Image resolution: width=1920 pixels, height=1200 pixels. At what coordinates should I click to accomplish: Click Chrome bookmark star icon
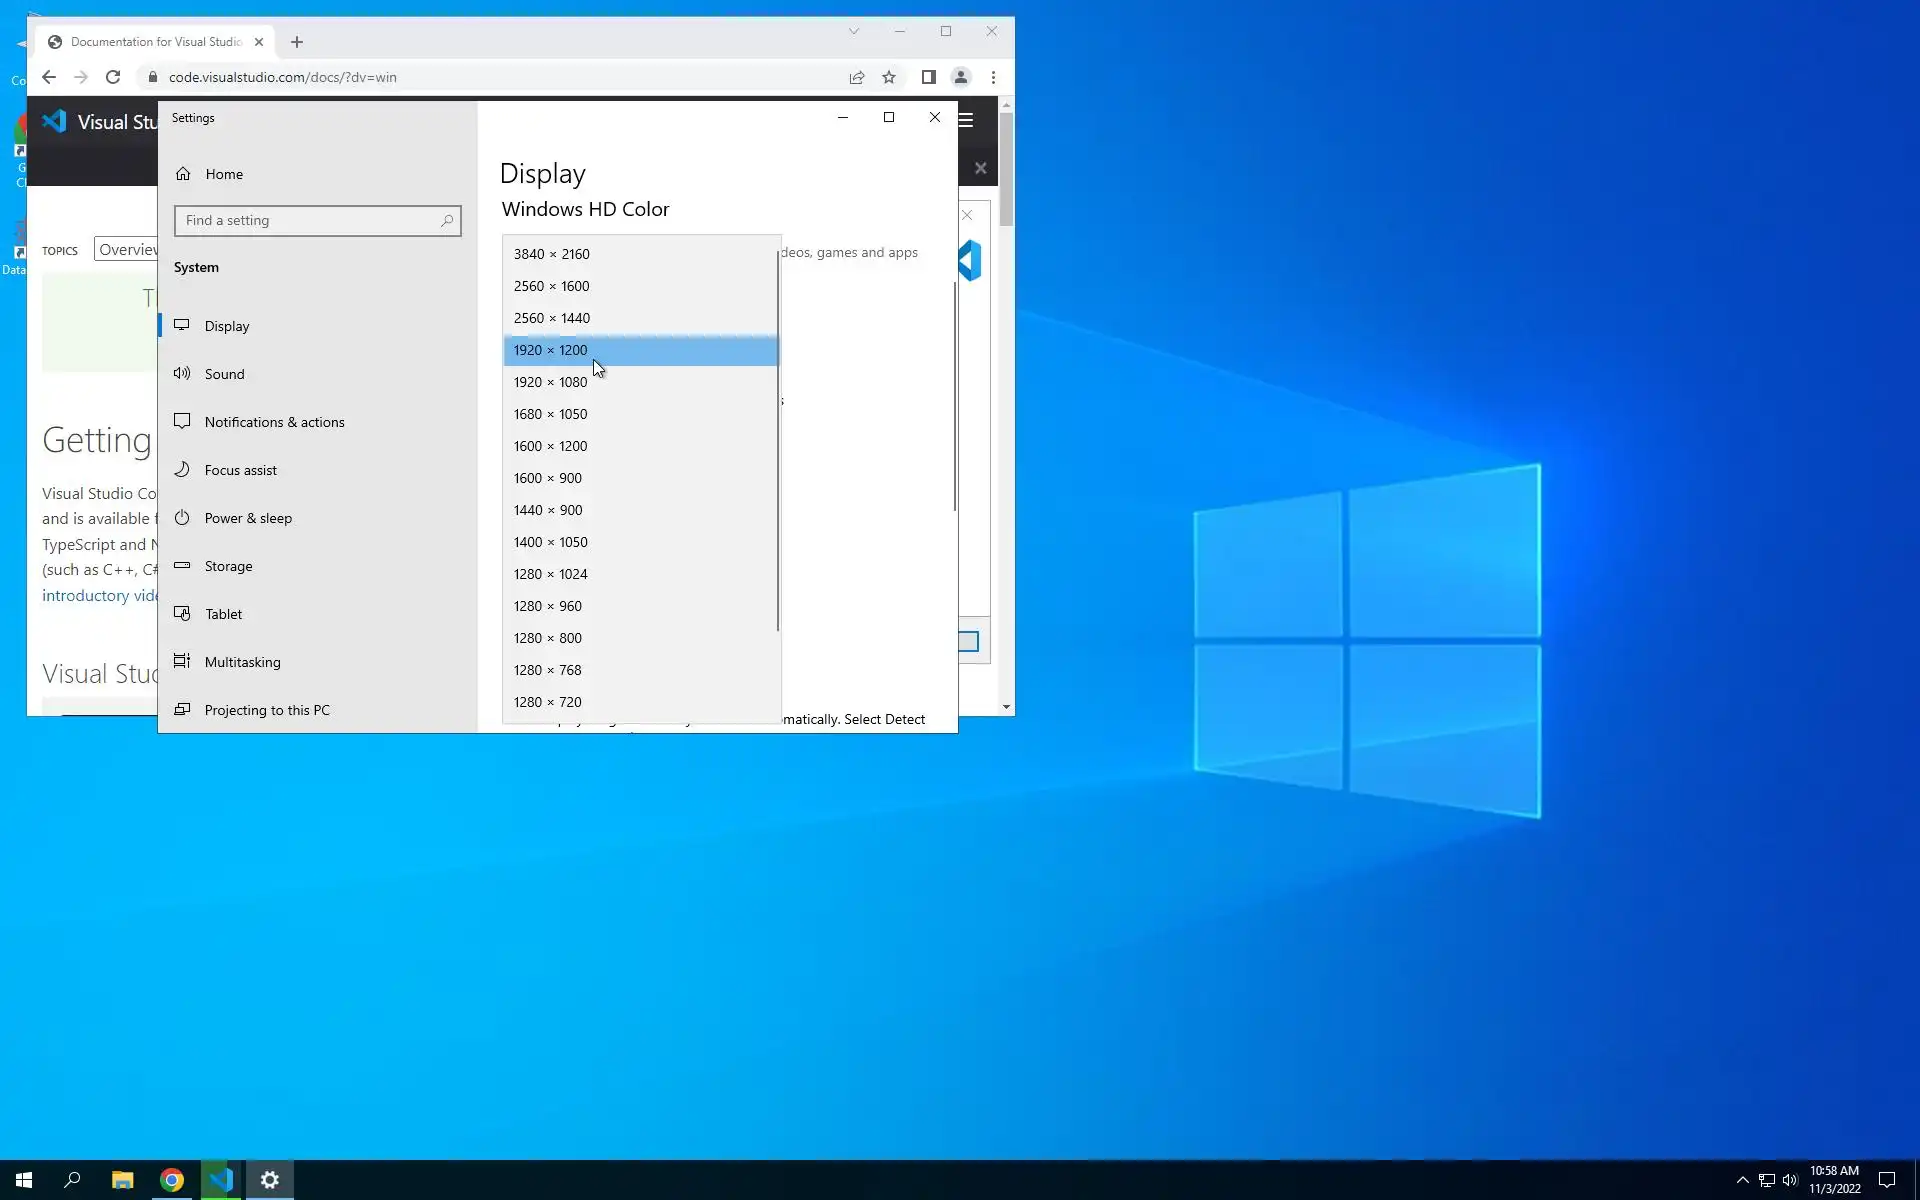(888, 77)
